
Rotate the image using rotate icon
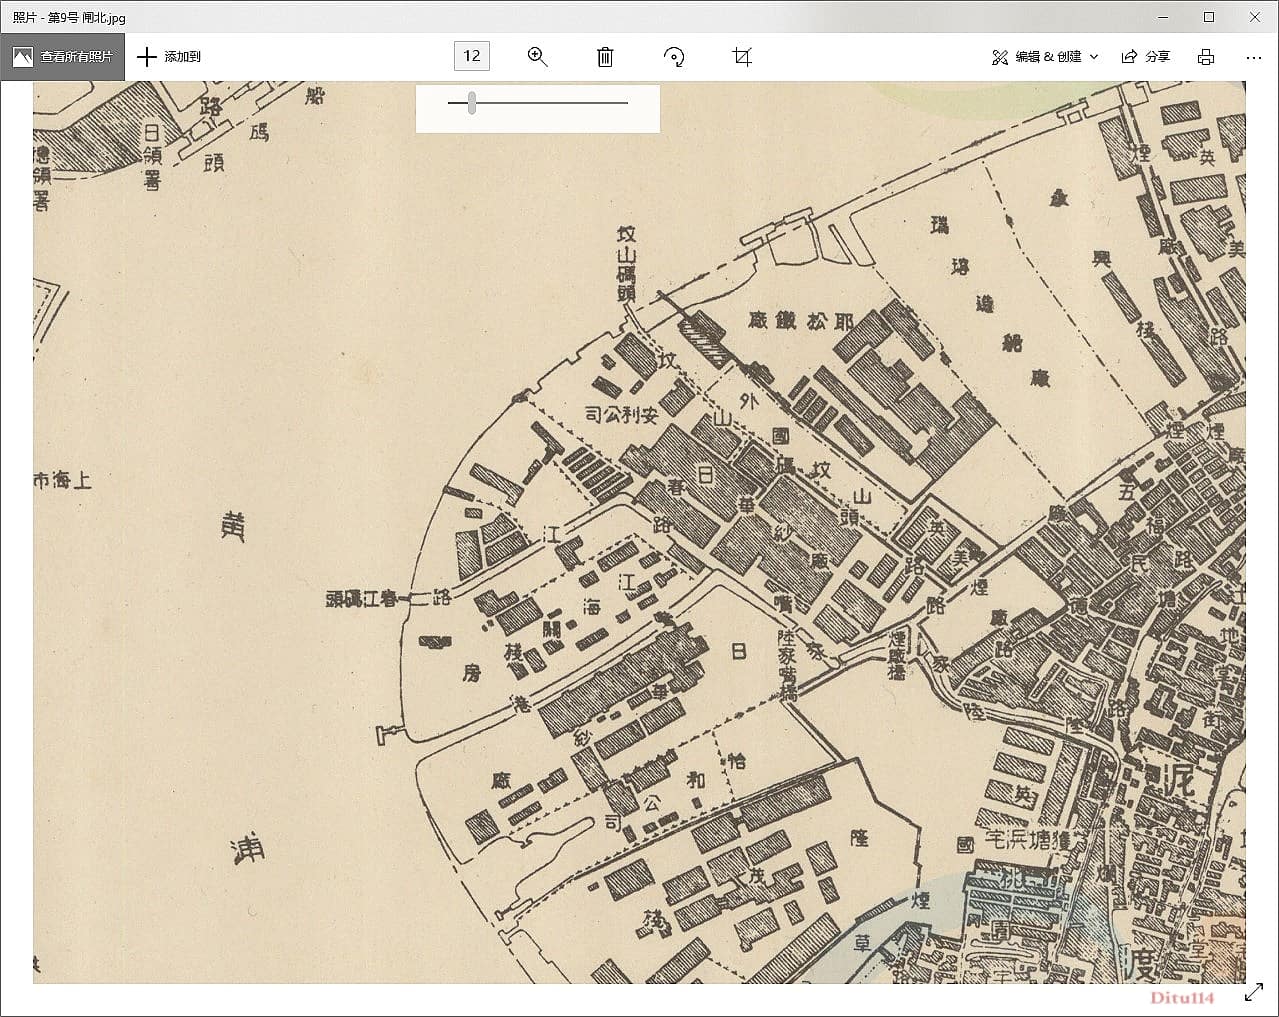[674, 57]
